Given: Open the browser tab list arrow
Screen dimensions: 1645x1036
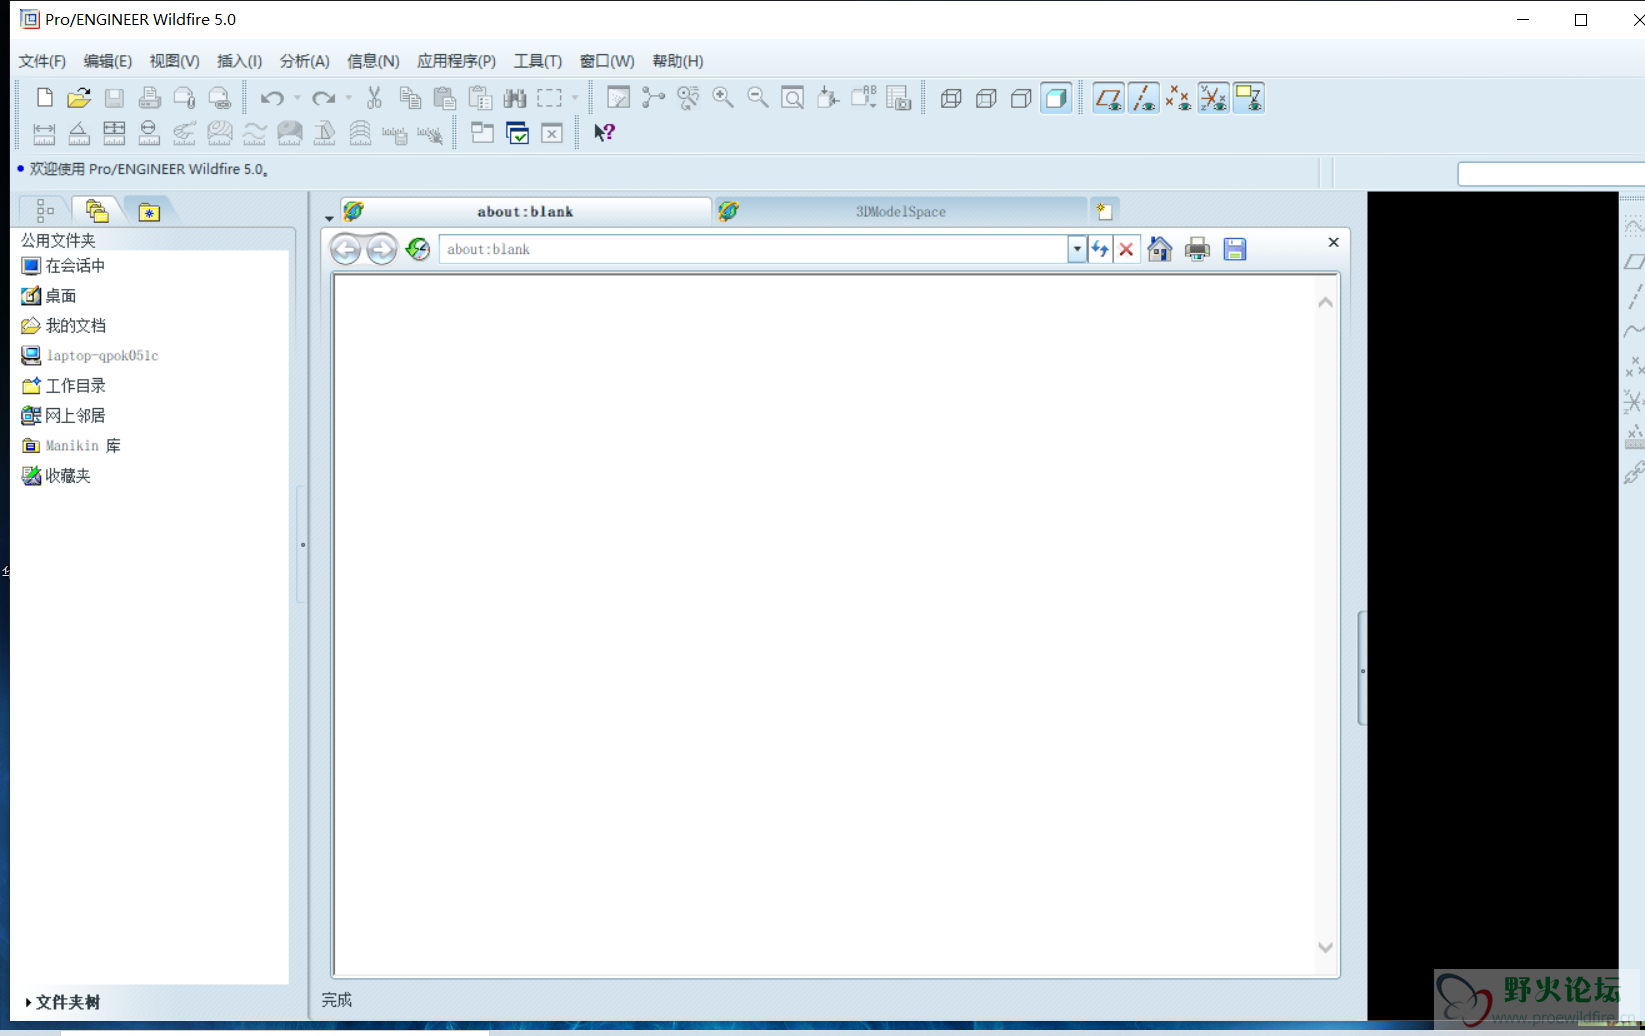Looking at the screenshot, I should pos(329,218).
